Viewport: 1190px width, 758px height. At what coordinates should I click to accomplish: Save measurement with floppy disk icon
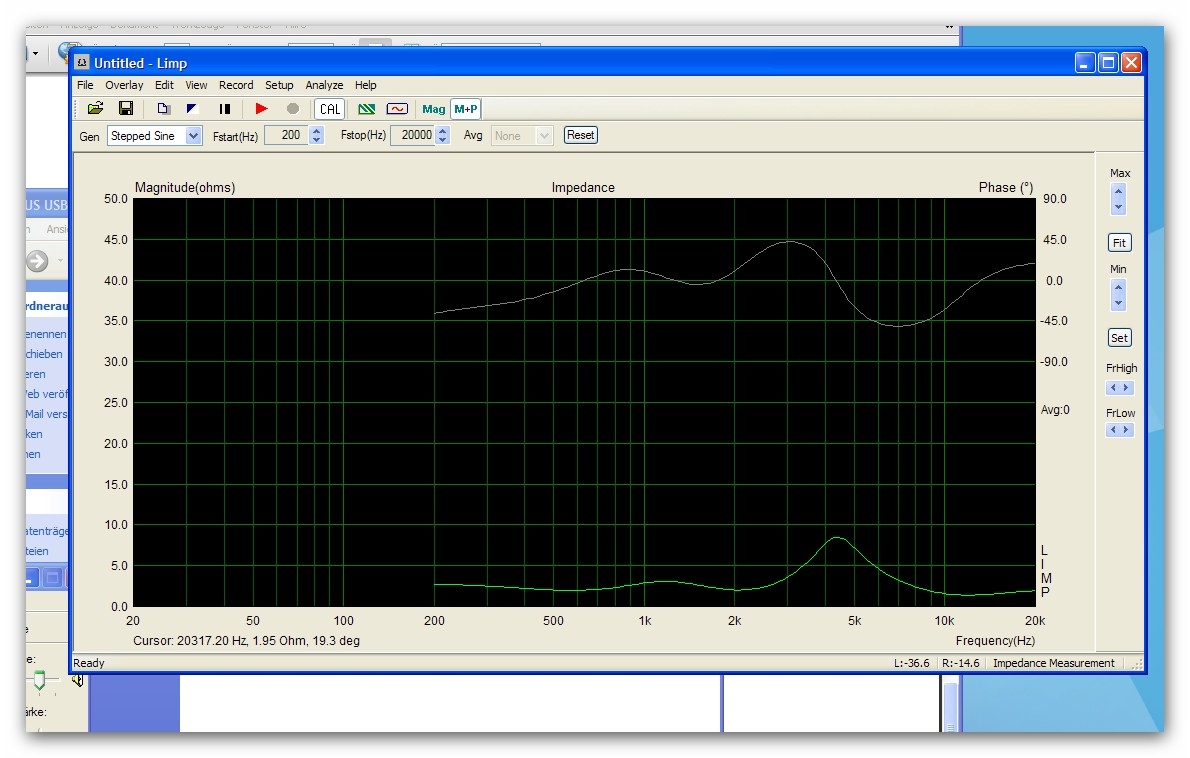(x=126, y=109)
